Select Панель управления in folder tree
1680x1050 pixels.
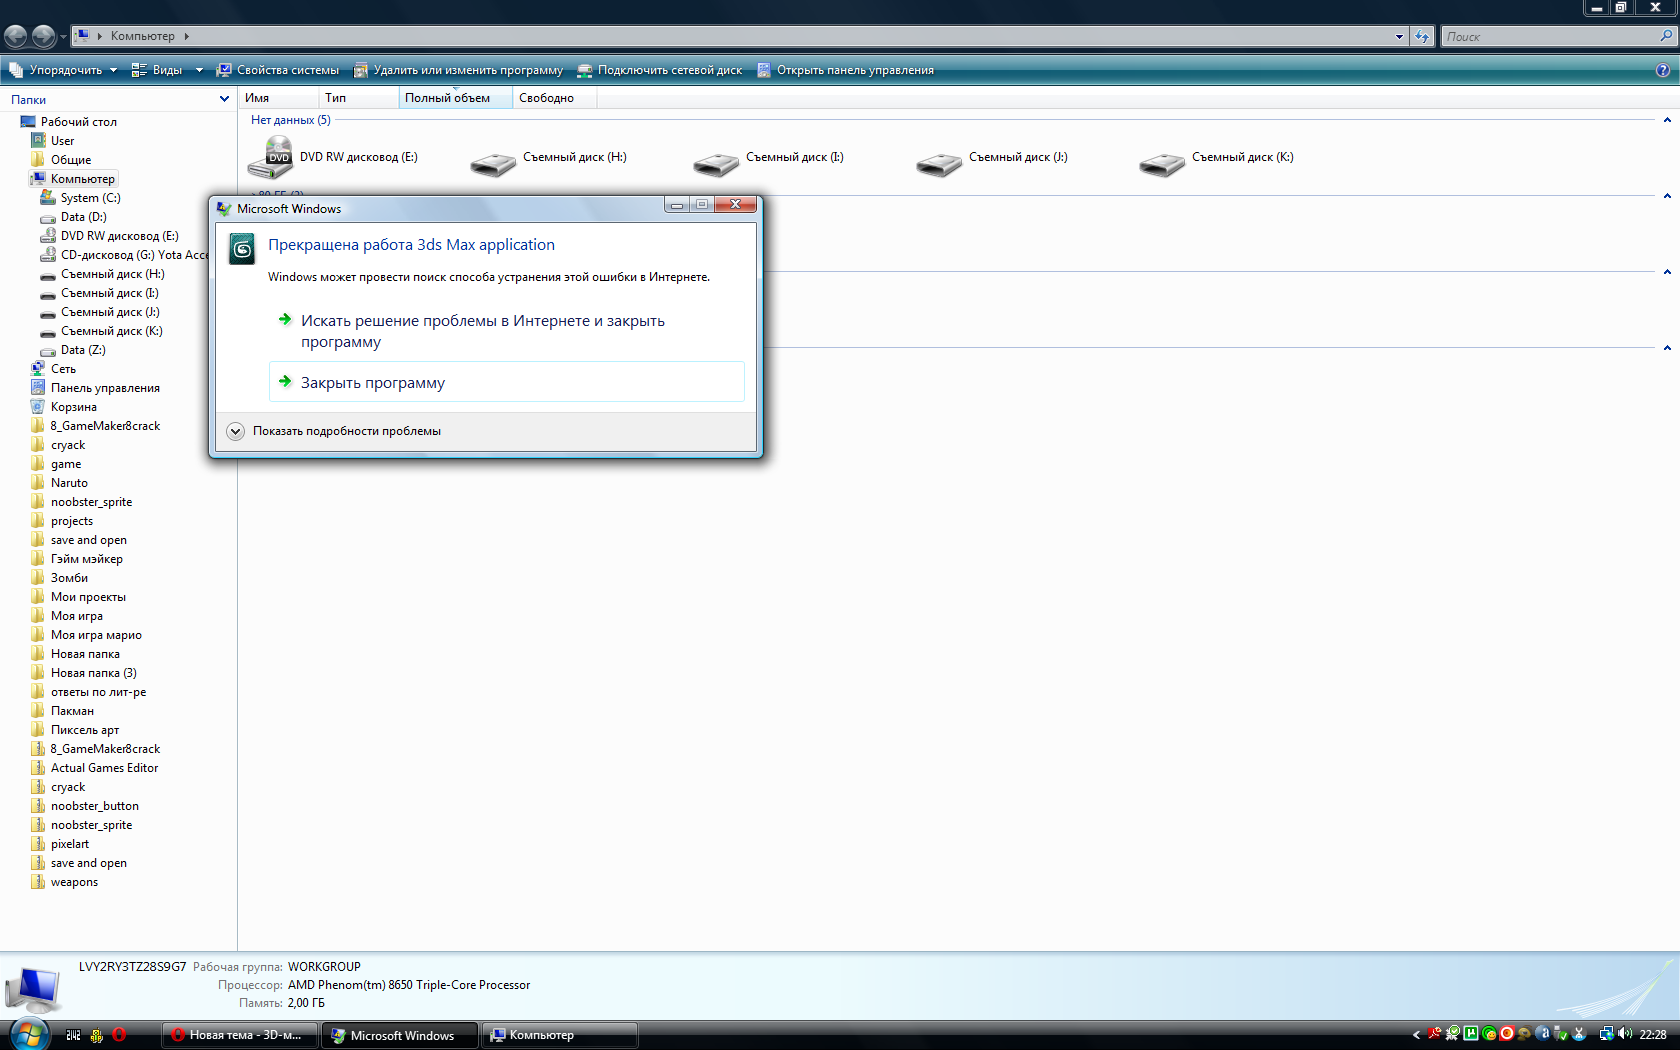(105, 388)
